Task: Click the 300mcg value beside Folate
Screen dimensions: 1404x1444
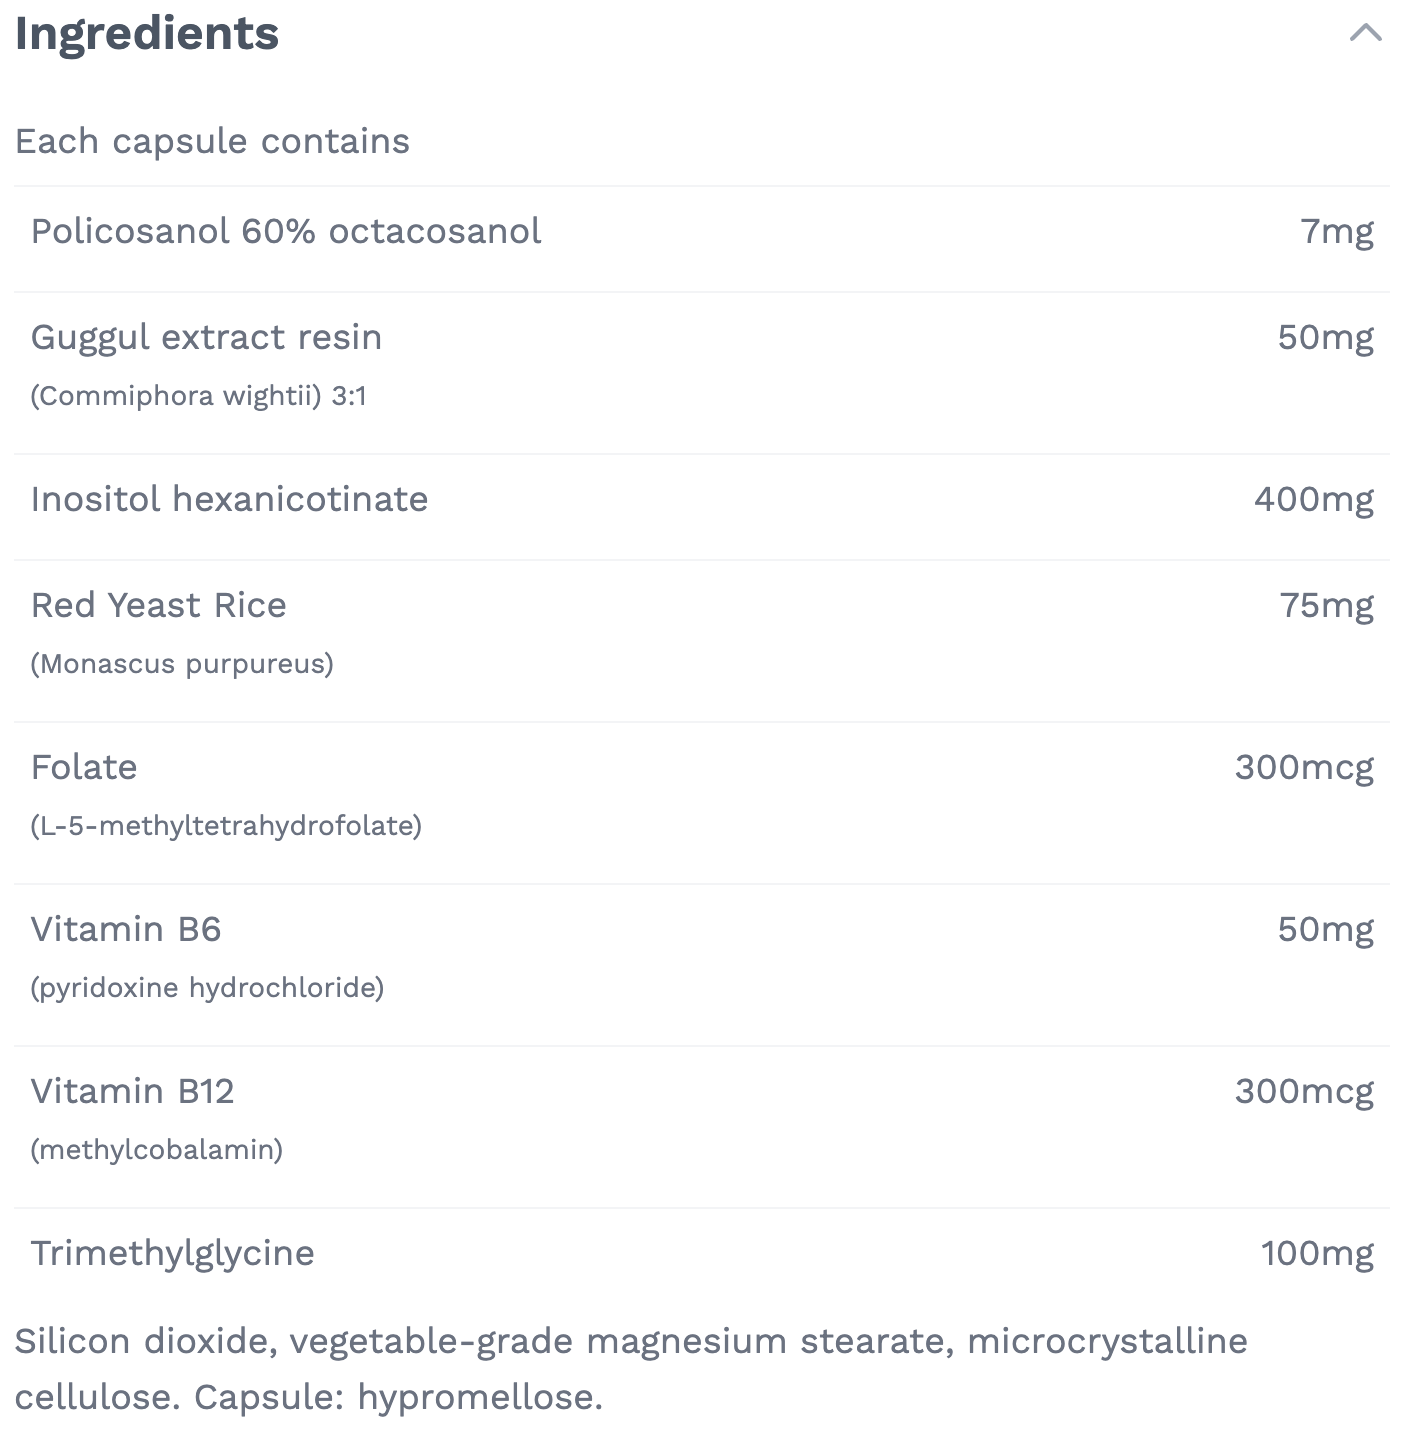Action: pyautogui.click(x=1304, y=767)
